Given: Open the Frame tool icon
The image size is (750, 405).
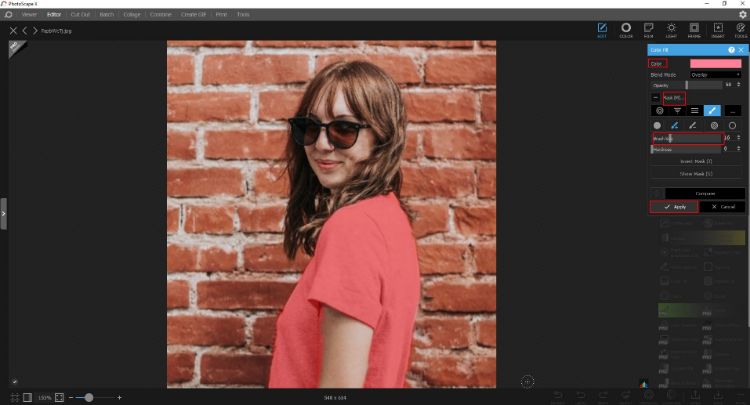Looking at the screenshot, I should point(694,31).
